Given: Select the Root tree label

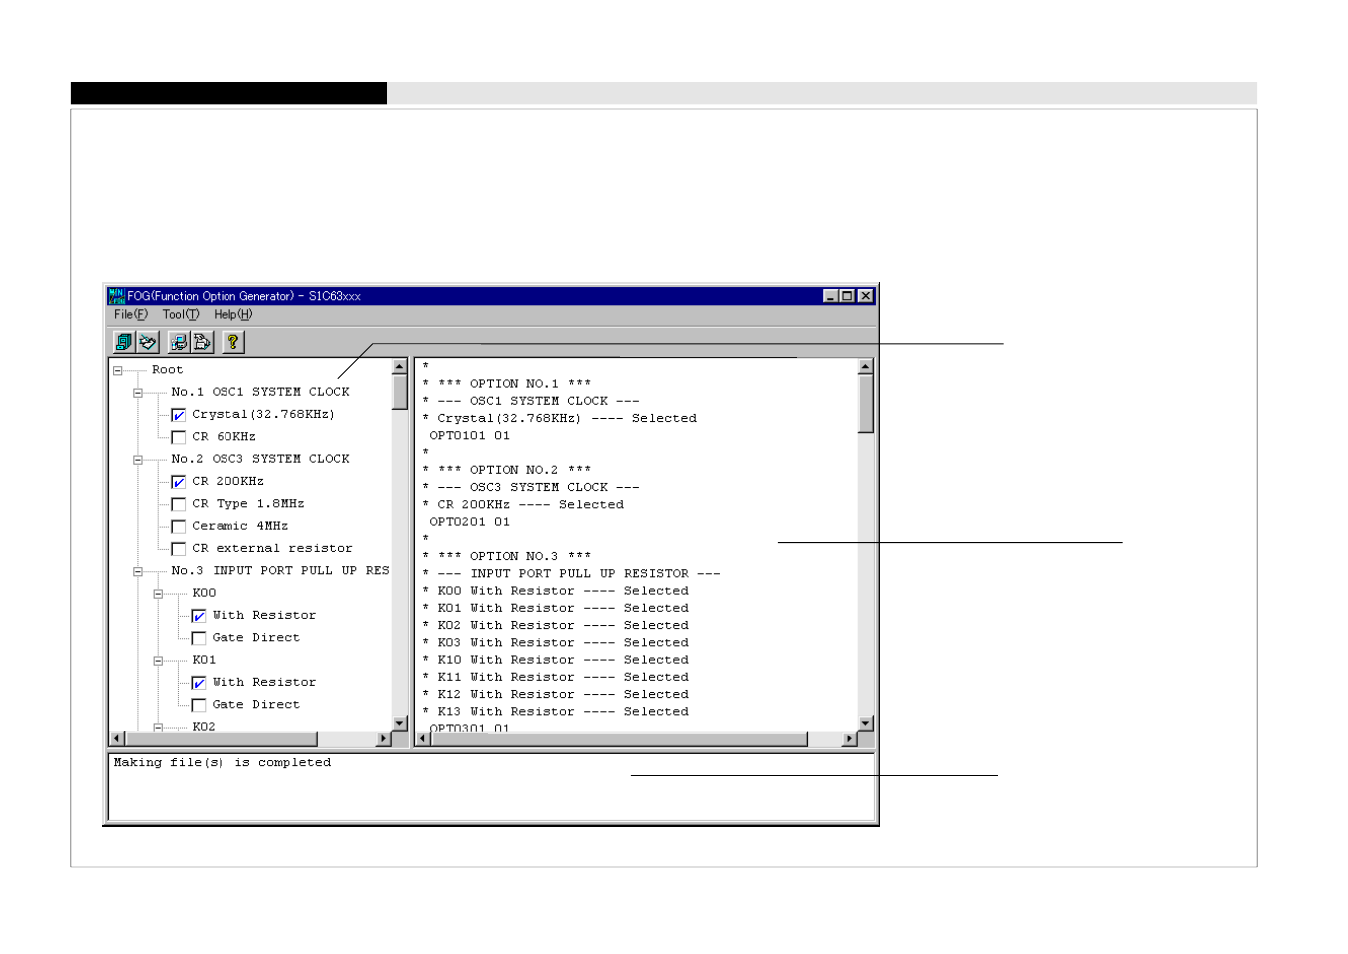Looking at the screenshot, I should coord(167,370).
